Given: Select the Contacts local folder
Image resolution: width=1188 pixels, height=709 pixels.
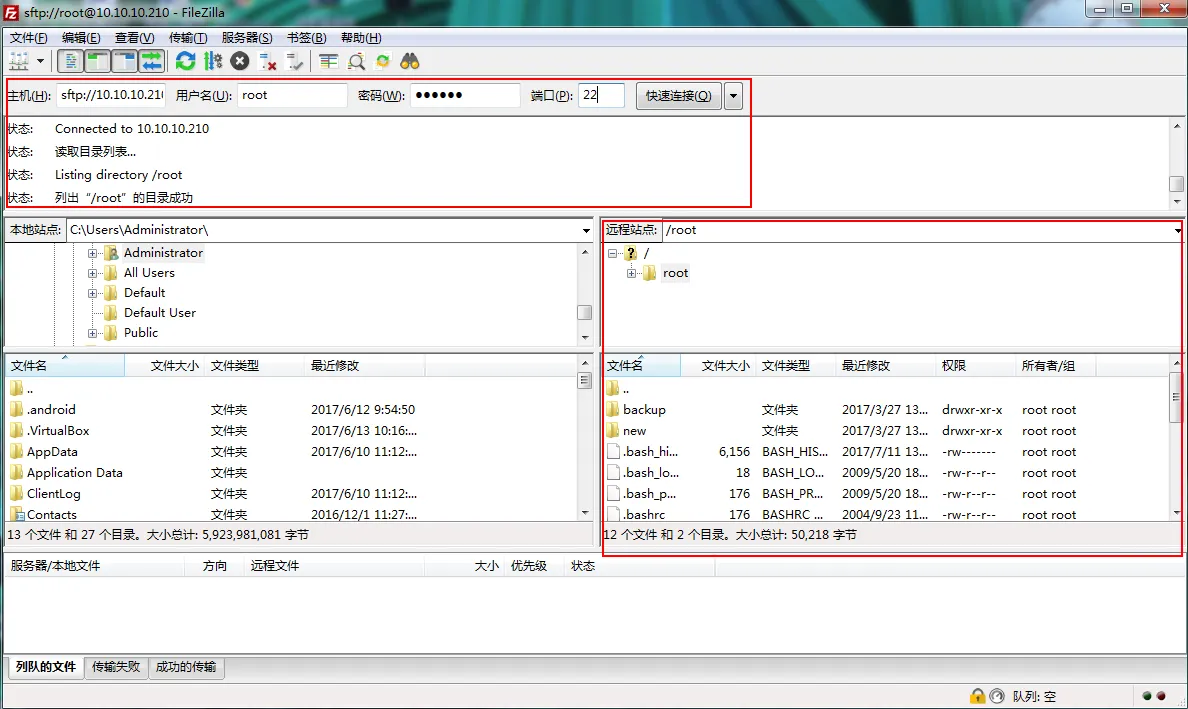Looking at the screenshot, I should click(52, 514).
